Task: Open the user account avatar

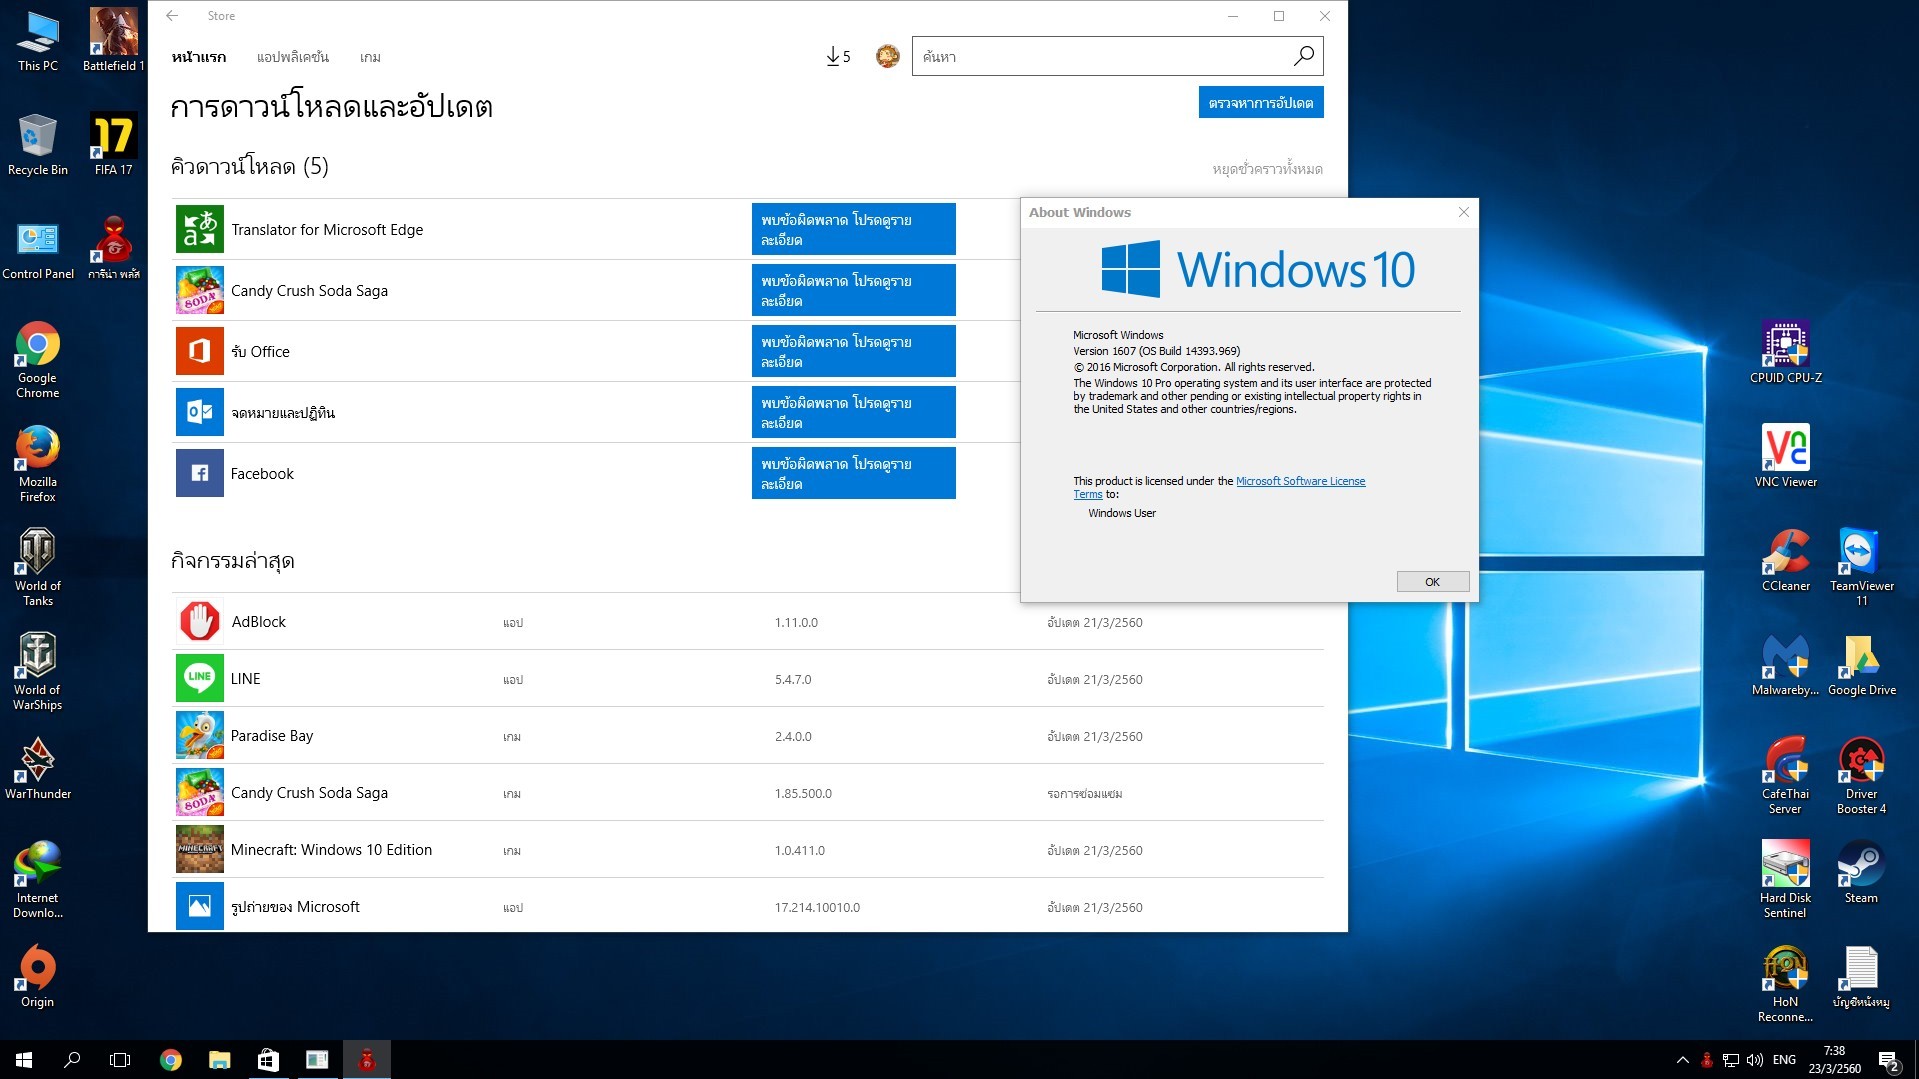Action: point(887,57)
